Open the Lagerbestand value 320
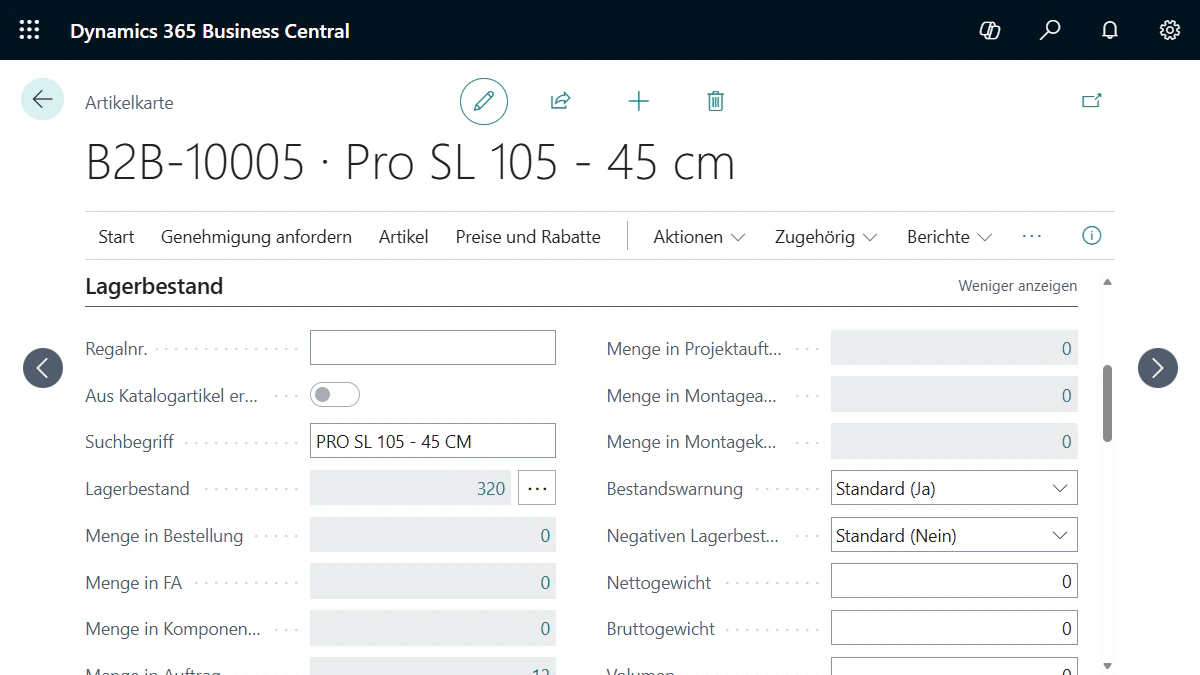 pos(491,489)
